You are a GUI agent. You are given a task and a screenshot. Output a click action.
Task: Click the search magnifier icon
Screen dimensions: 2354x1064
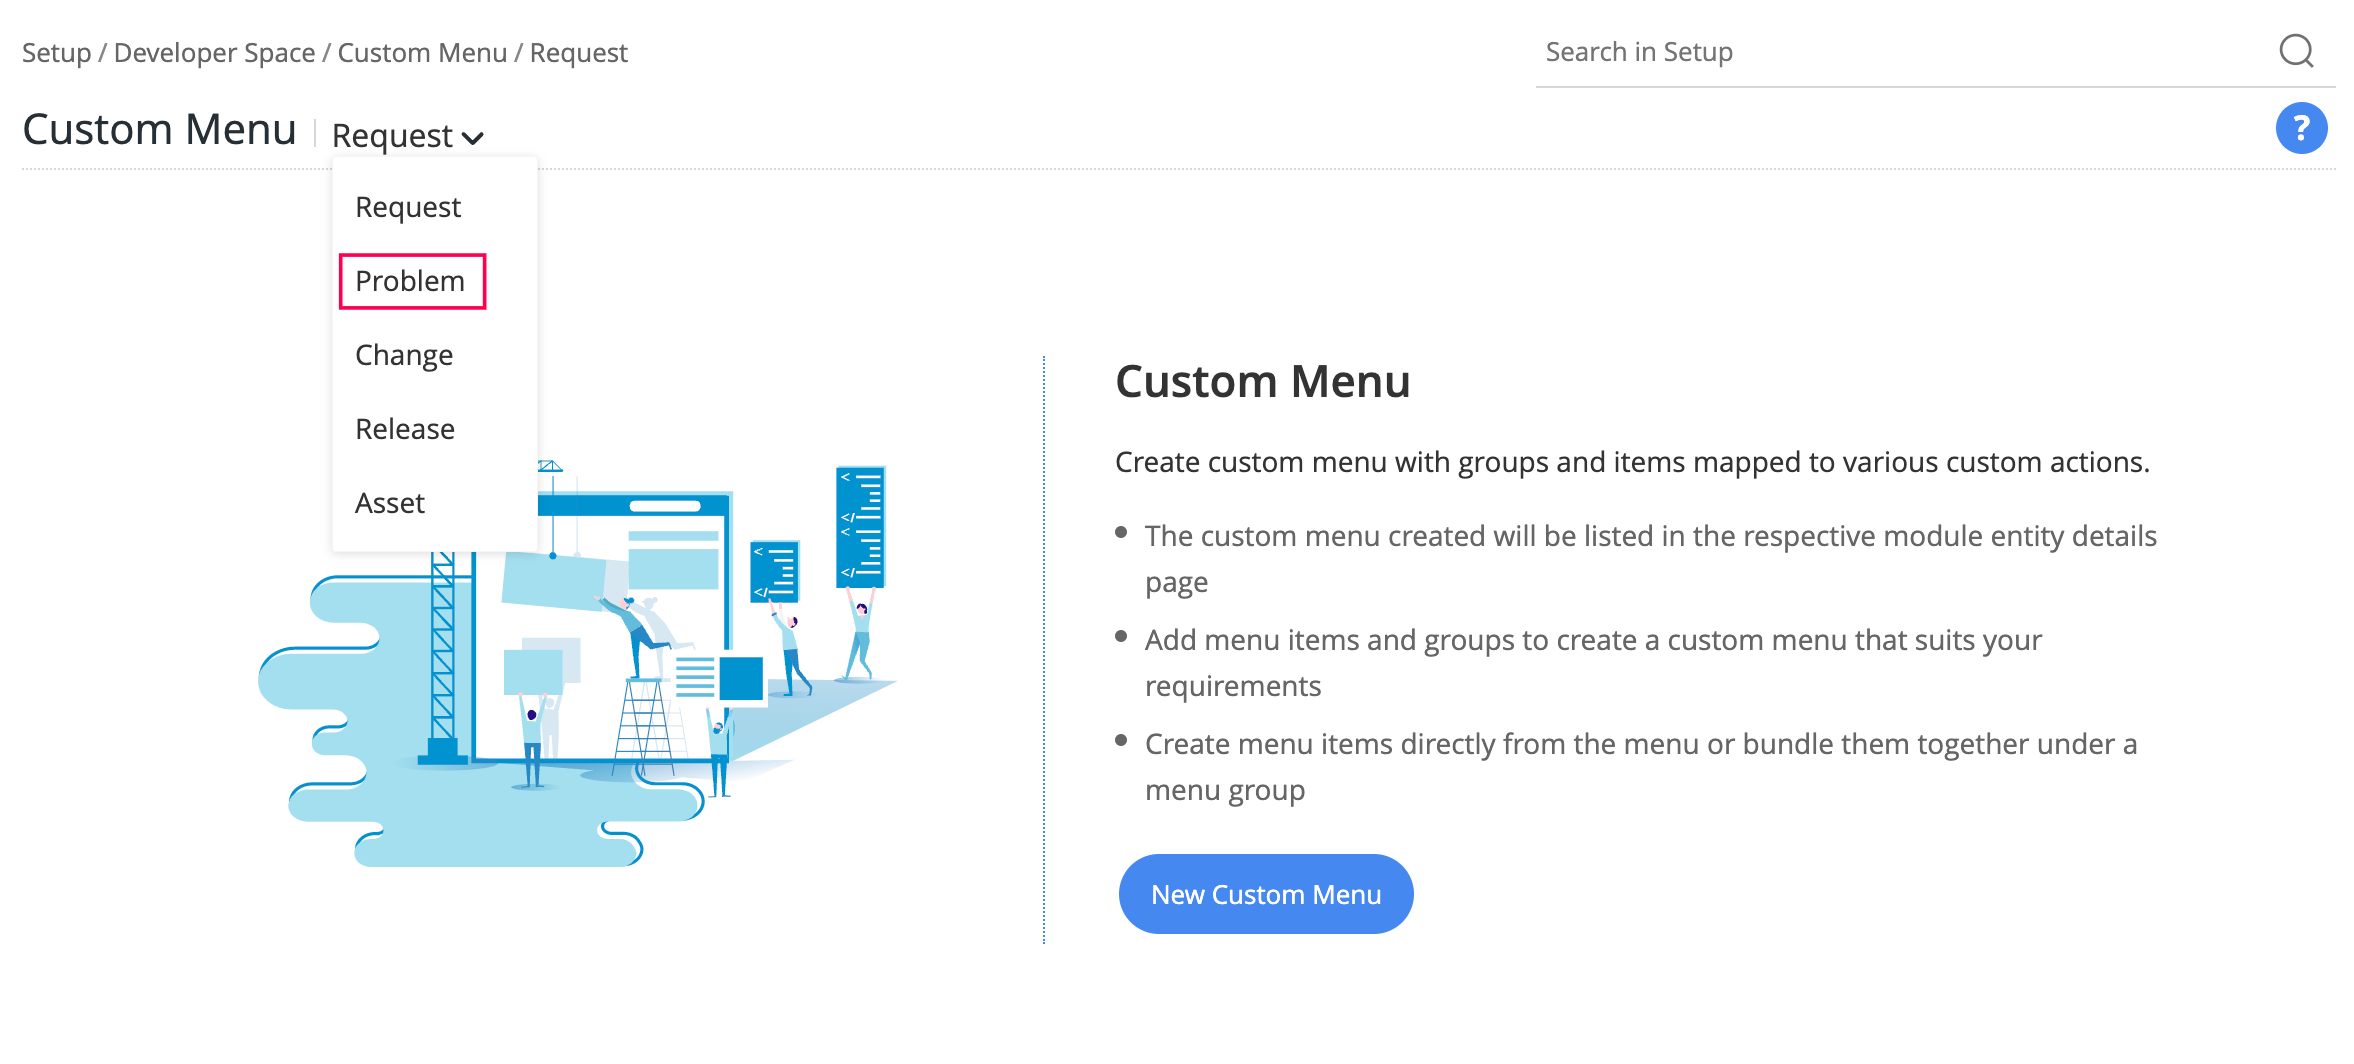pyautogui.click(x=2296, y=51)
